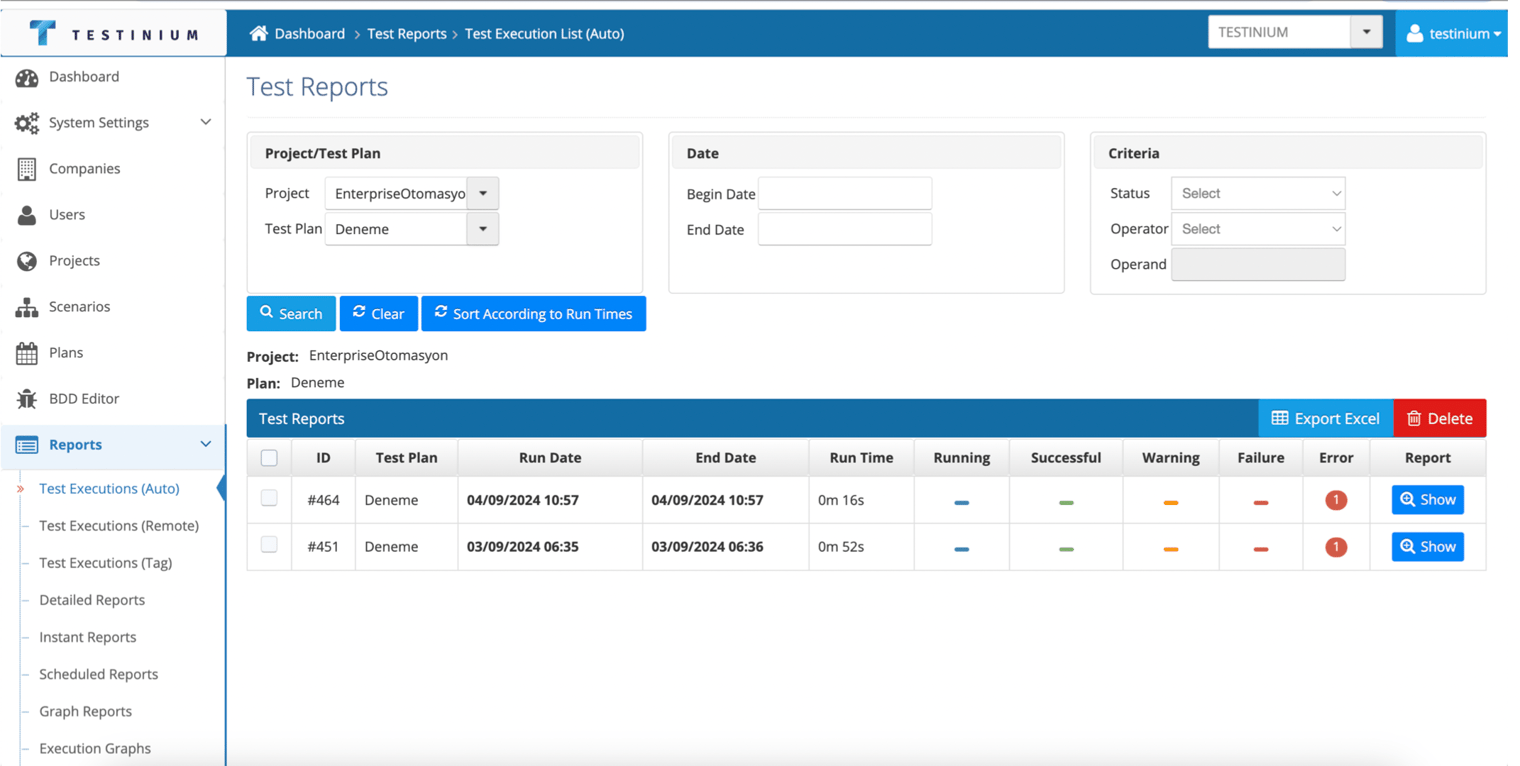Click the Dashboard gauge icon in sidebar
Image resolution: width=1520 pixels, height=766 pixels.
click(27, 77)
